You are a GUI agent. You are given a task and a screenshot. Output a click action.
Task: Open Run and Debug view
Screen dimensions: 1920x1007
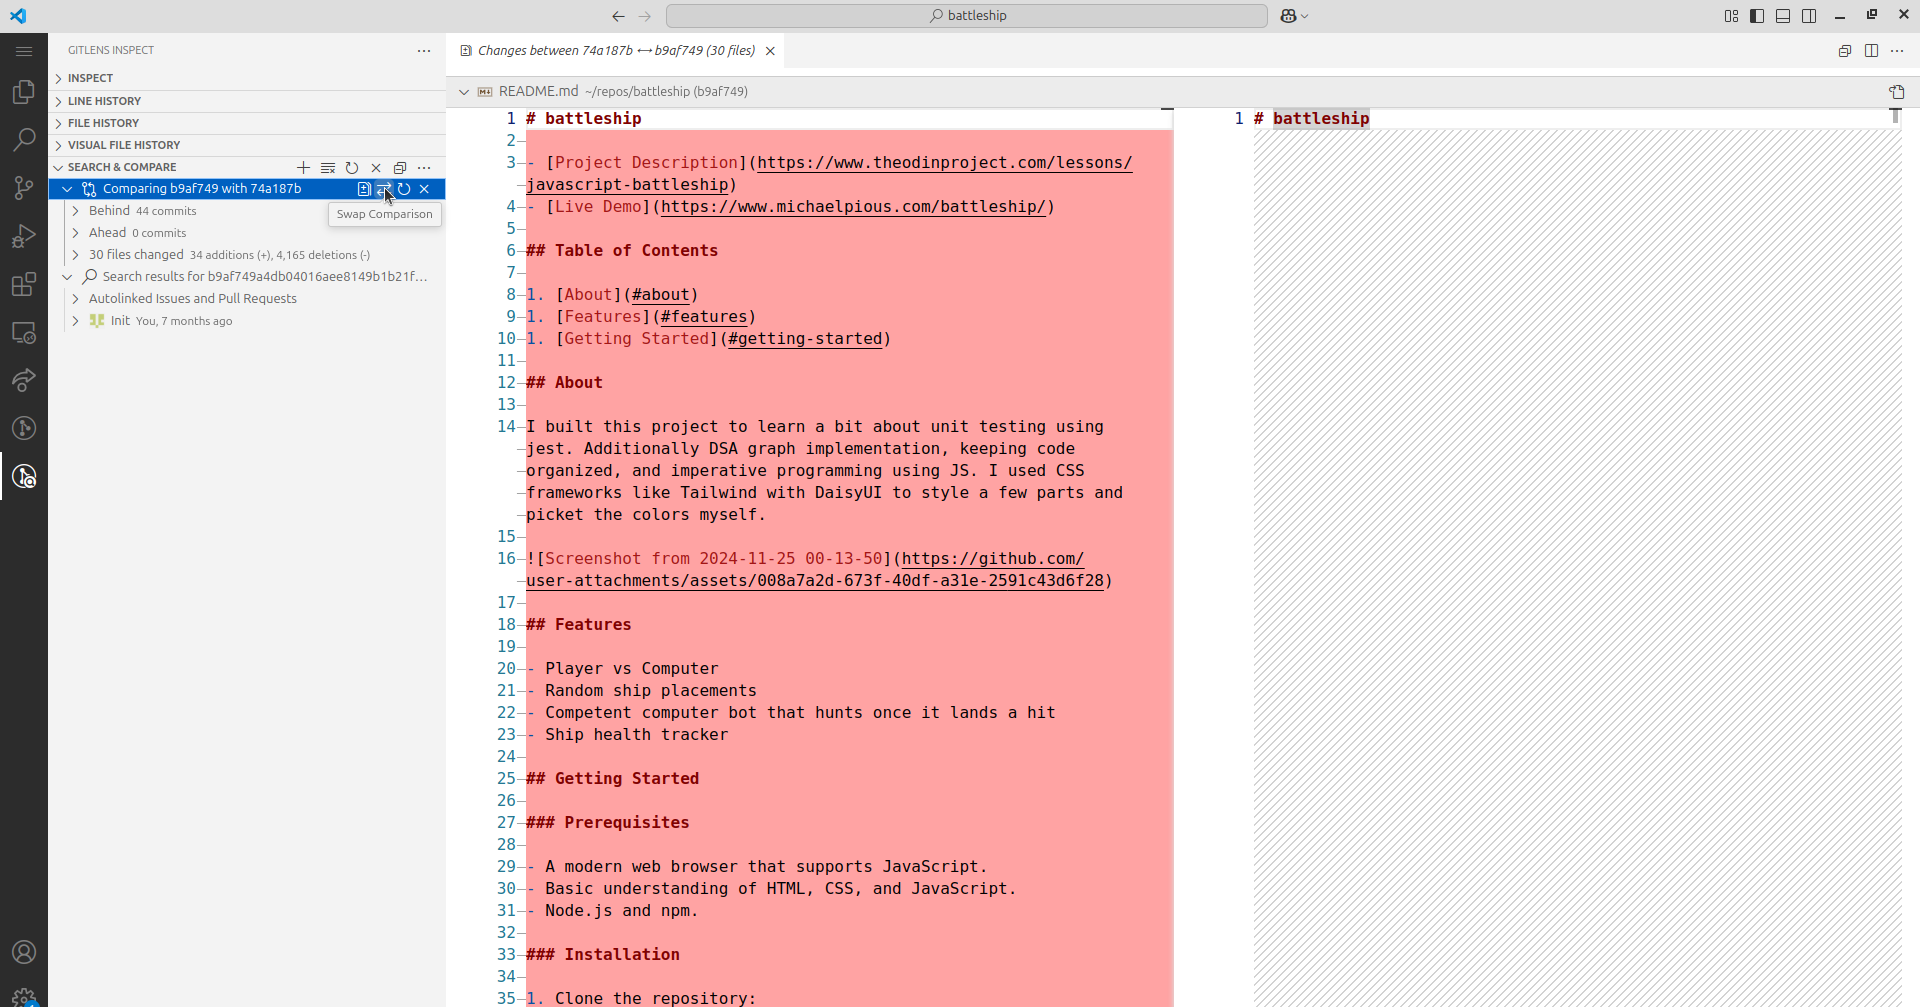24,237
